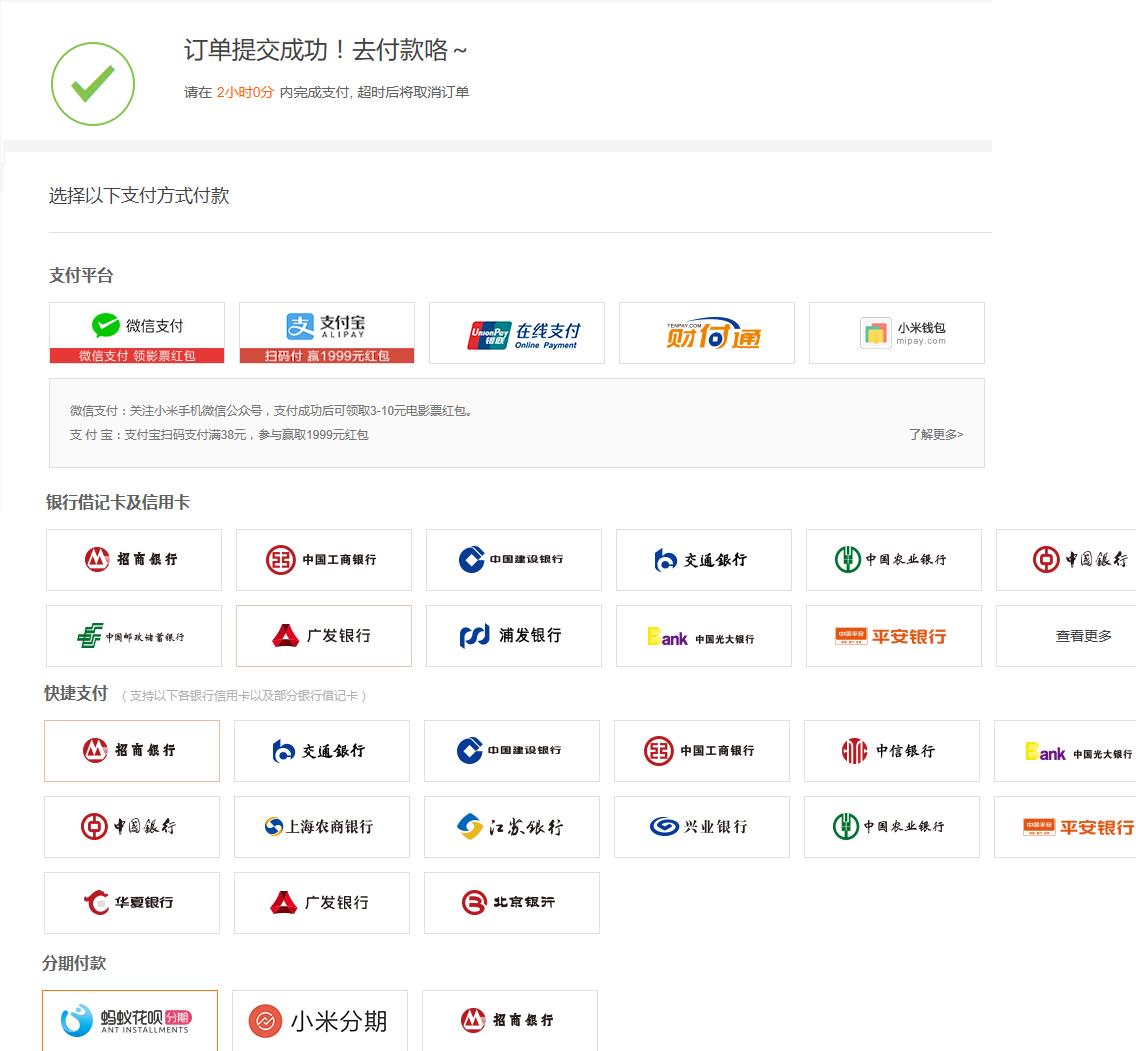Select 招商银行 under bank debit and credit cards
1136x1051 pixels.
coord(134,560)
